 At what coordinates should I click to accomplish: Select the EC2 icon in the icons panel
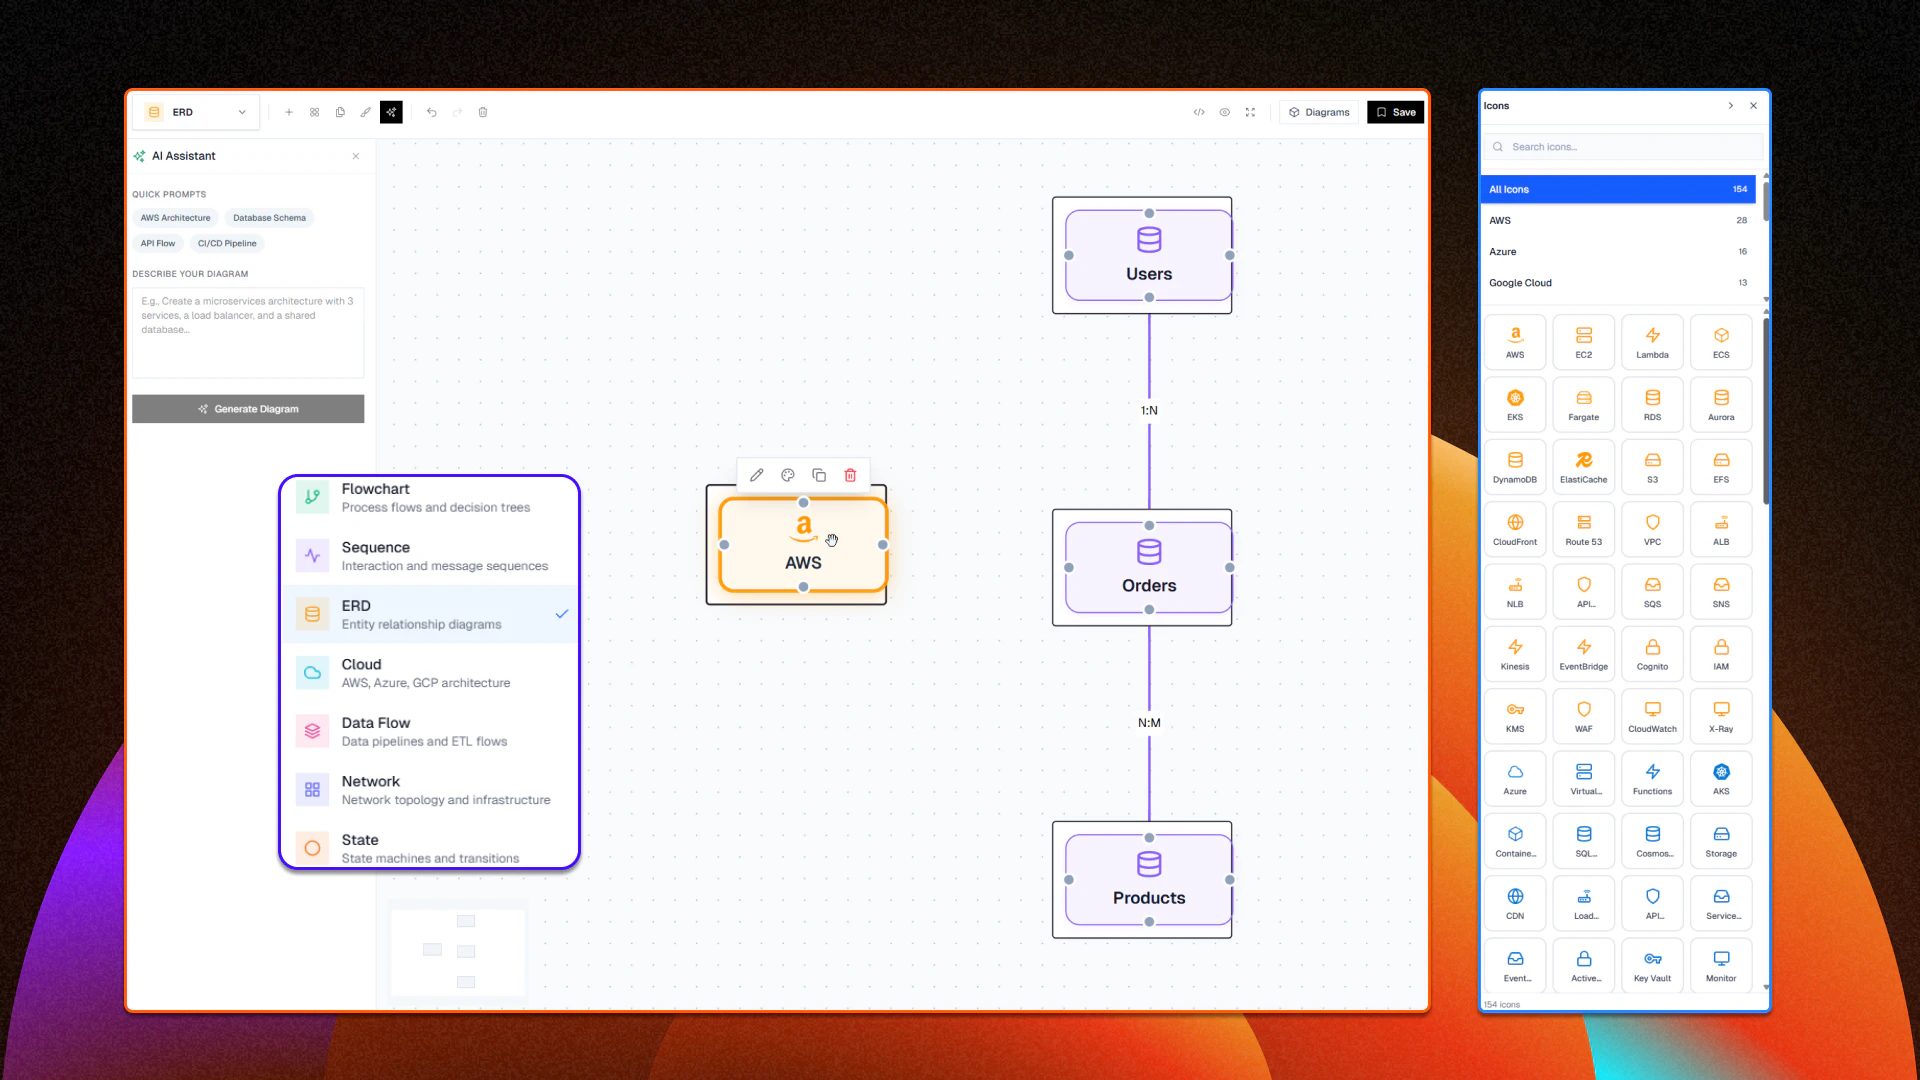tap(1583, 341)
